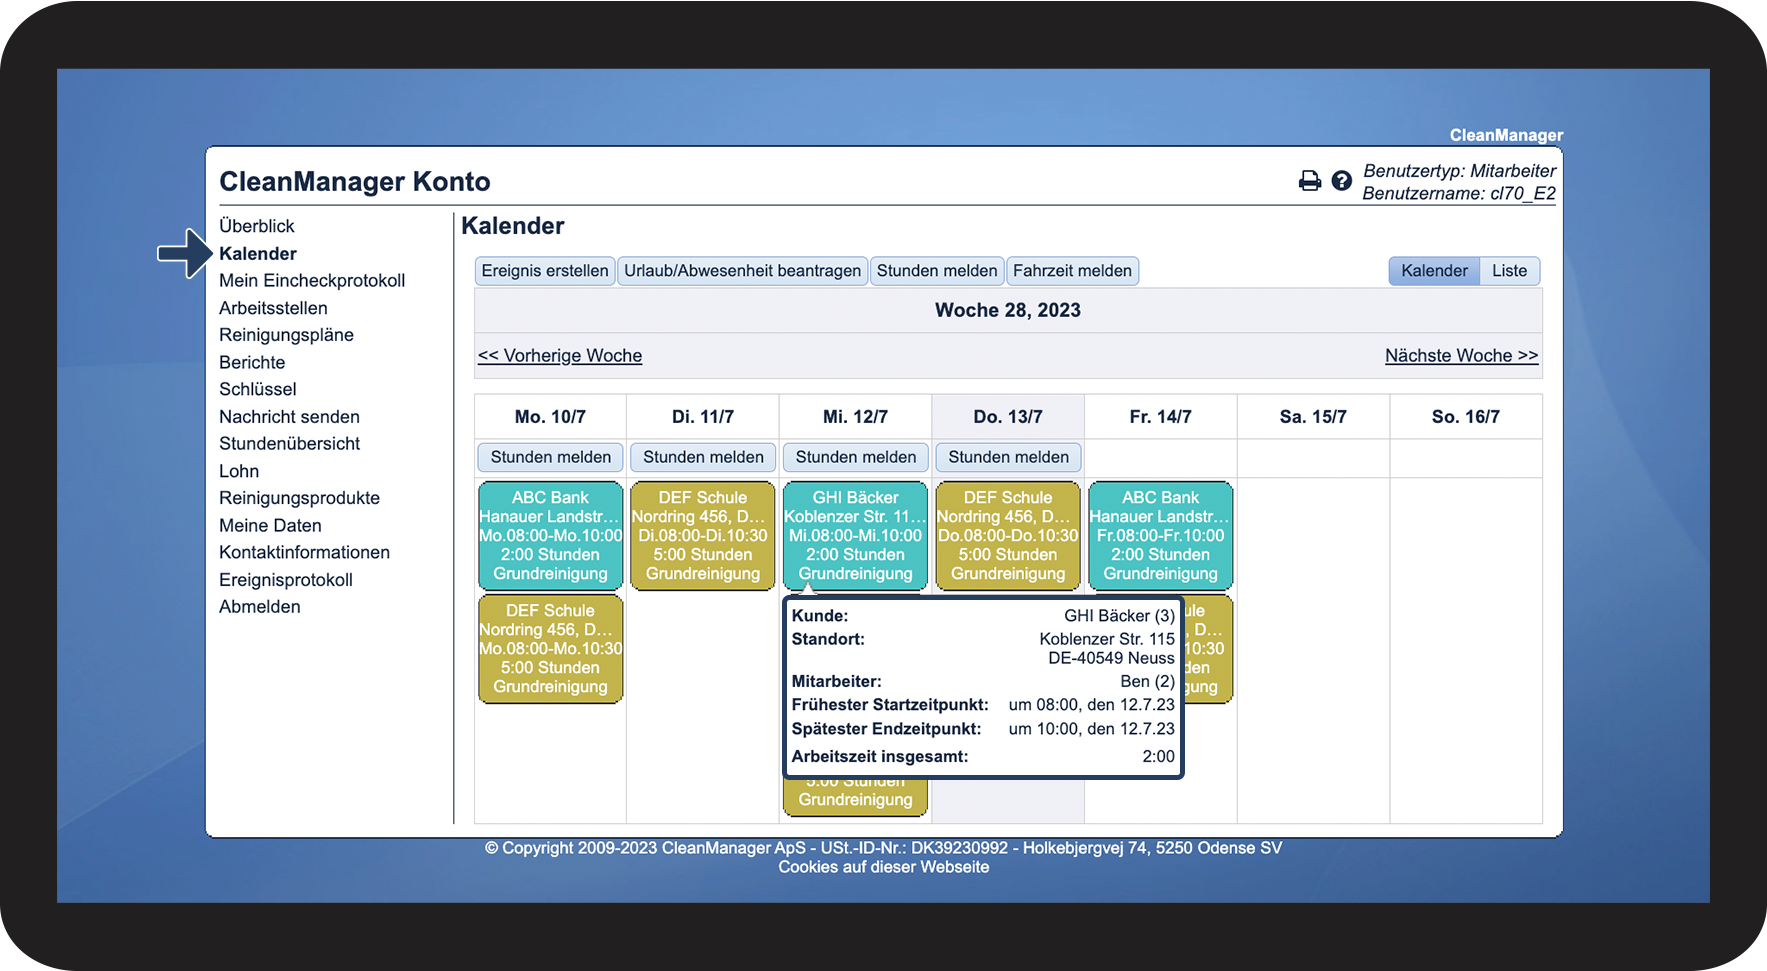Open Mein Eincheckprotokoll page
1767x971 pixels.
coord(312,281)
